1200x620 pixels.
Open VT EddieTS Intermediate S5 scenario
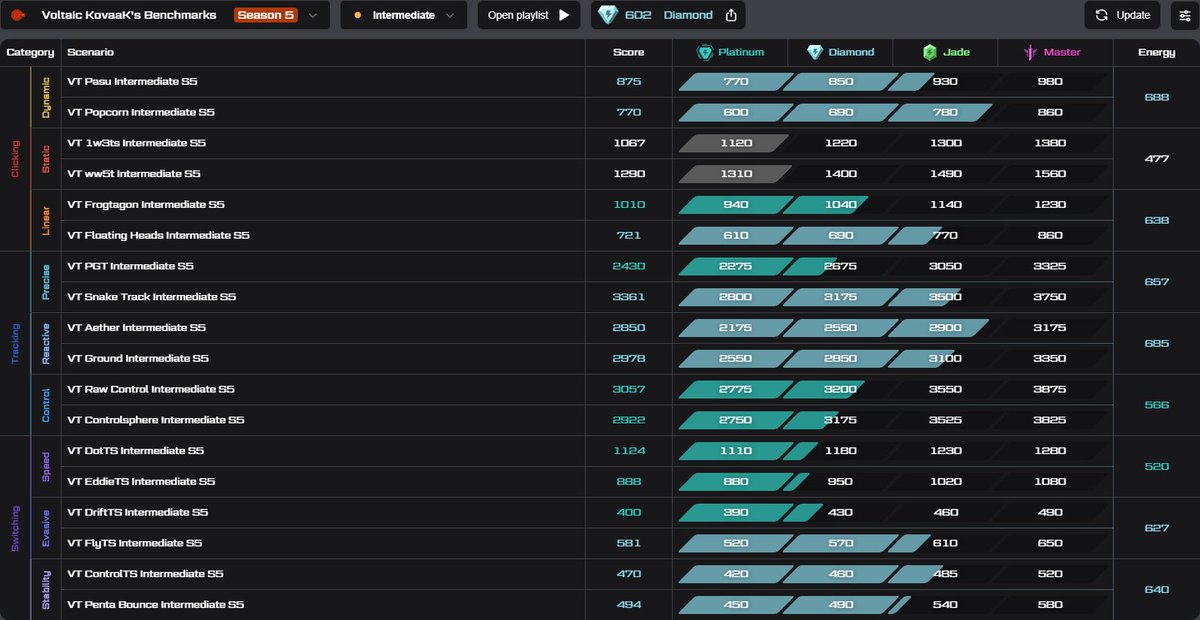[x=141, y=482]
